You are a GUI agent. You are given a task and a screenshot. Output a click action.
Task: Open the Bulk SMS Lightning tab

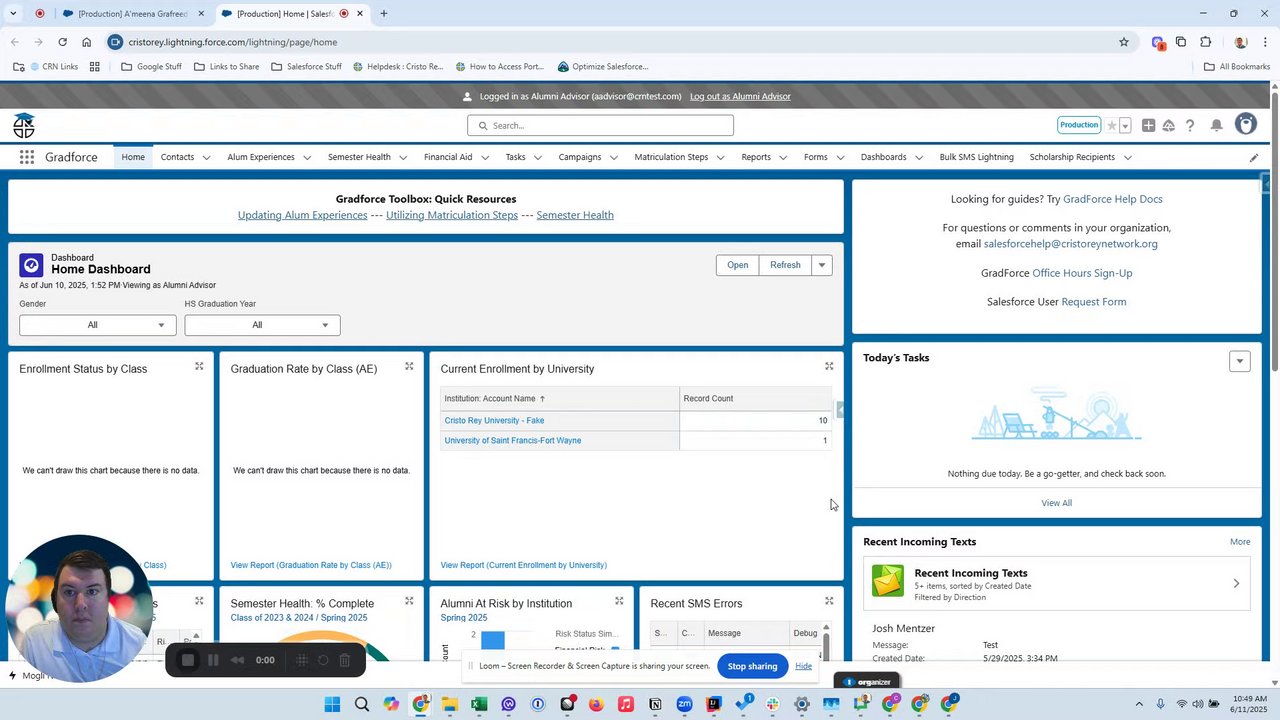tap(976, 157)
